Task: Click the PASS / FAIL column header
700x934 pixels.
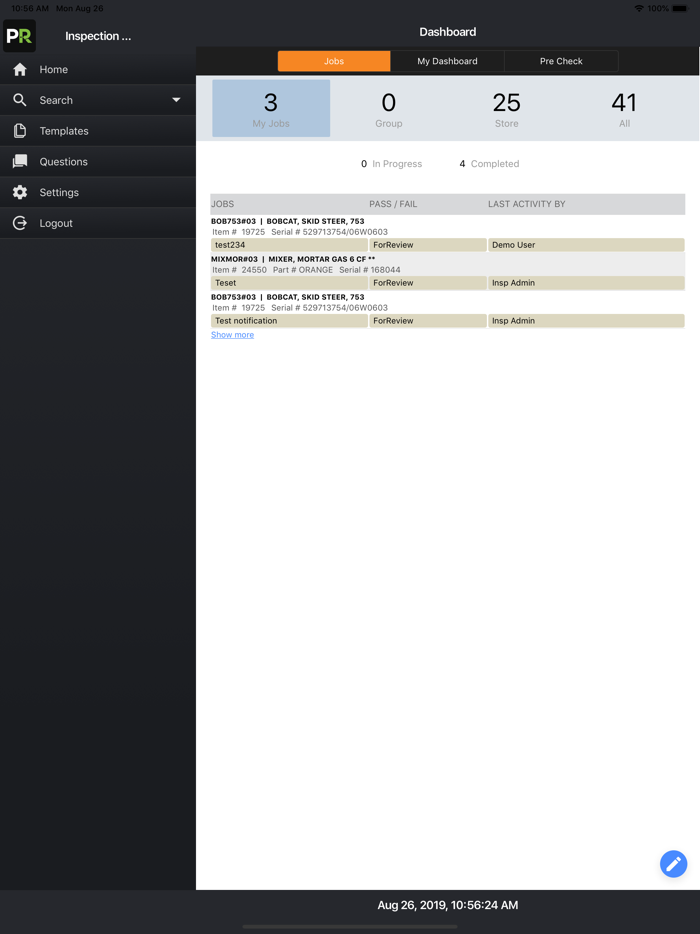Action: tap(393, 204)
